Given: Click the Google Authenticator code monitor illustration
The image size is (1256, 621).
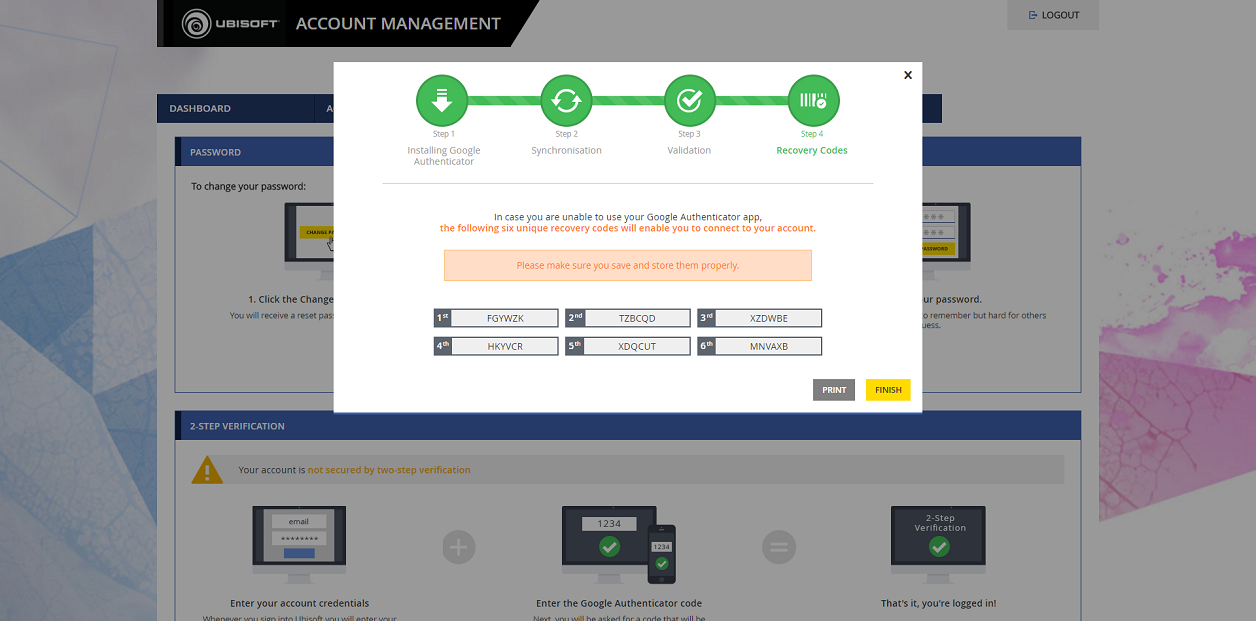Looking at the screenshot, I should click(619, 545).
